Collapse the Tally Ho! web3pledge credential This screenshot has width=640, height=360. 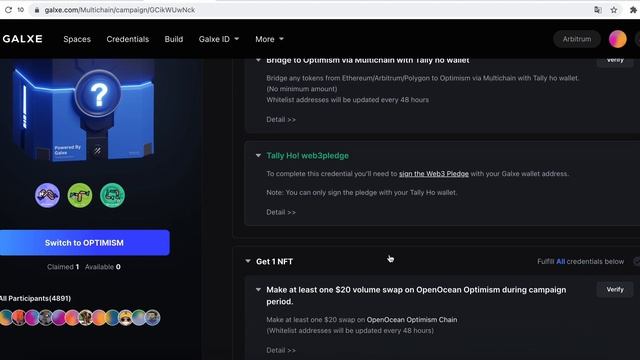click(258, 156)
